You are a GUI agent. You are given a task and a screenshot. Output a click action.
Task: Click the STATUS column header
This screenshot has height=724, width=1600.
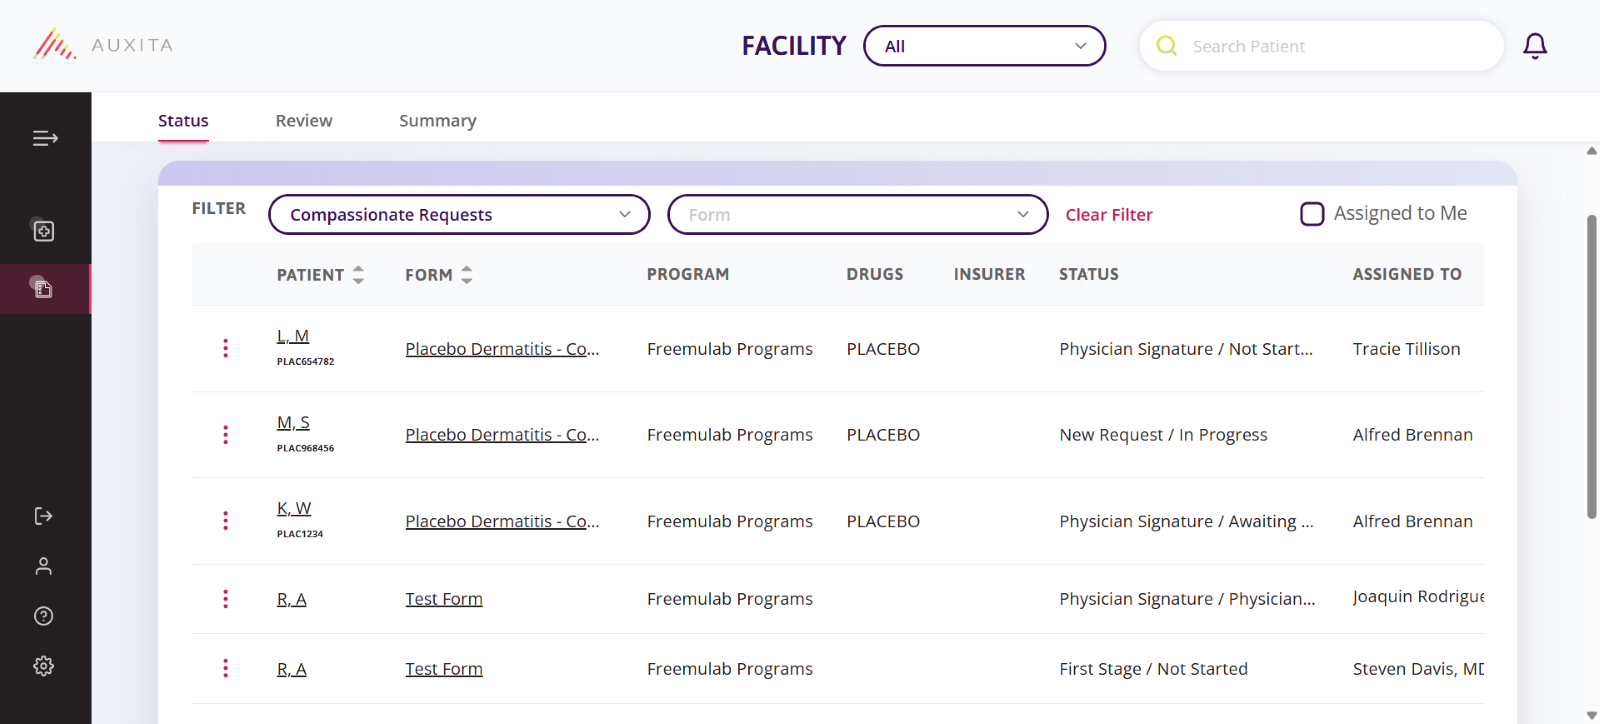(x=1089, y=274)
